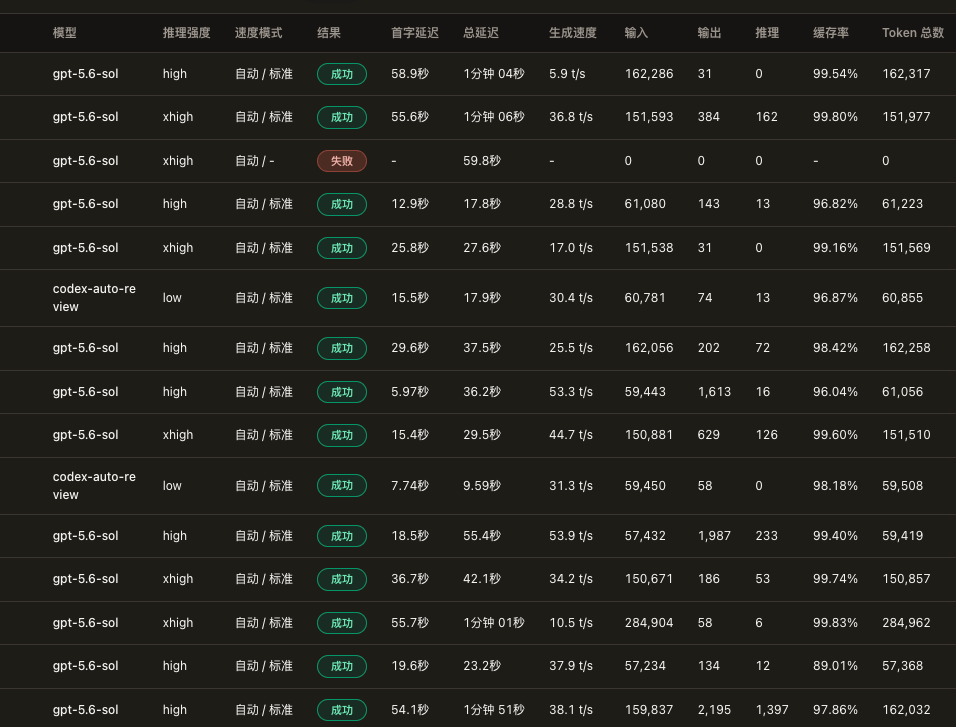Click the 生成速度 column header
Viewport: 956px width, 727px height.
pyautogui.click(x=573, y=33)
